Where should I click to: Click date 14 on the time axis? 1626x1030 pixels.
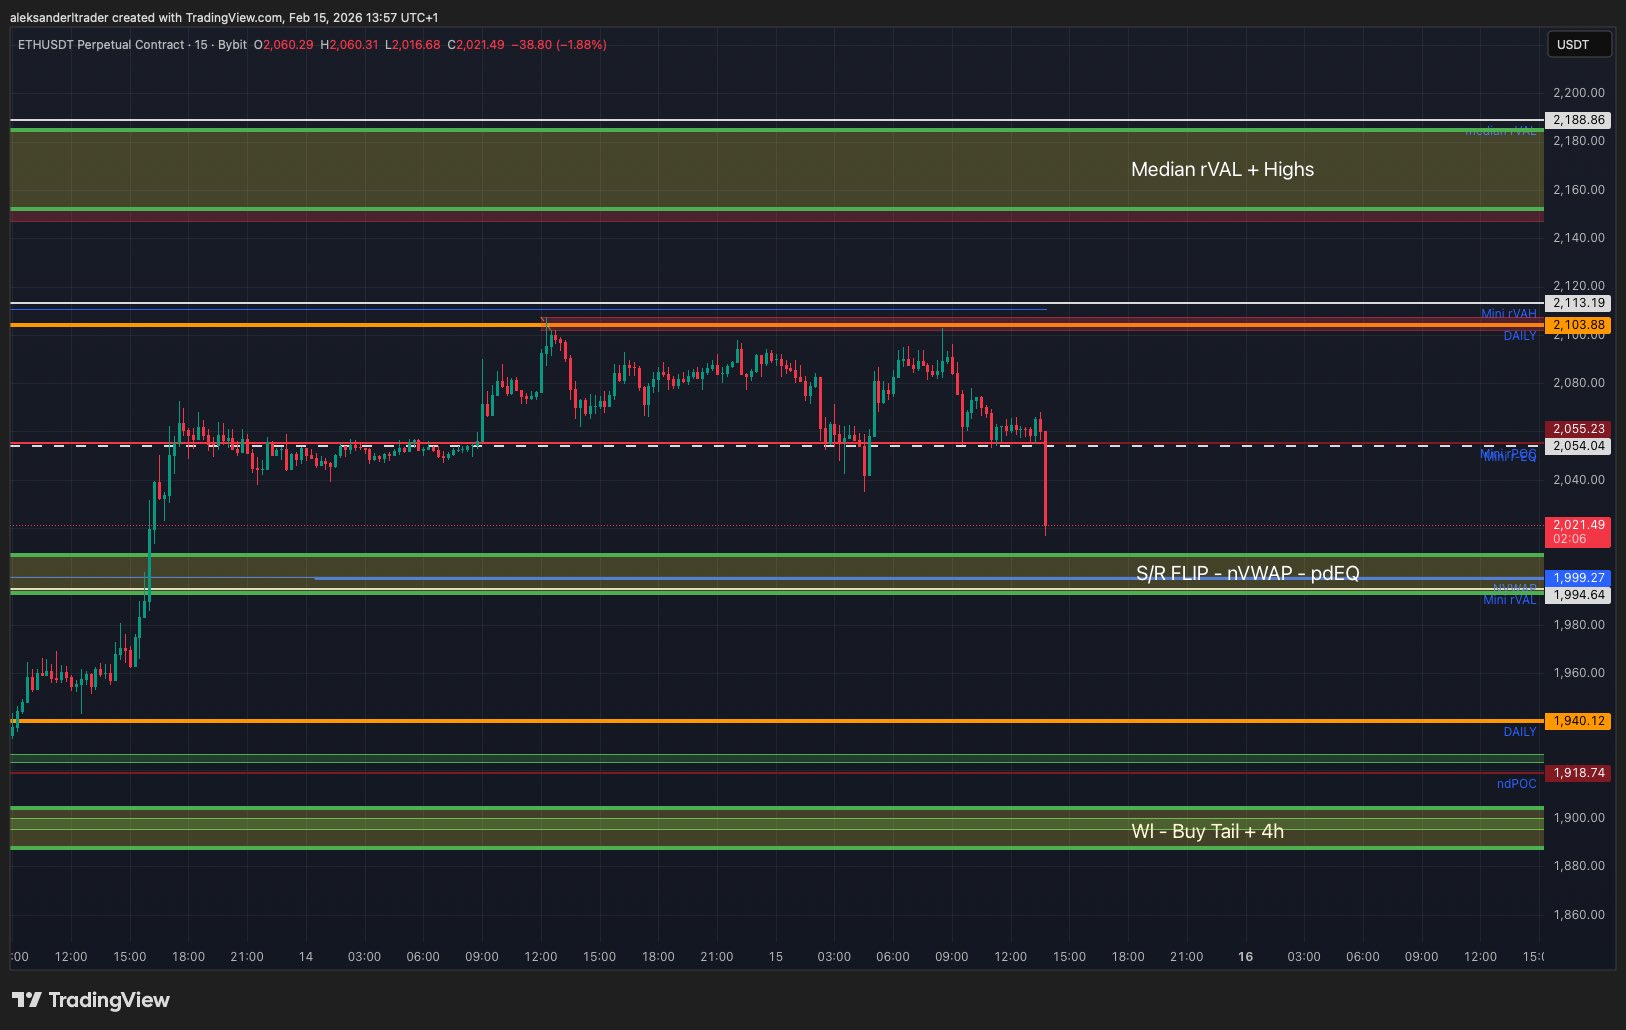(306, 957)
